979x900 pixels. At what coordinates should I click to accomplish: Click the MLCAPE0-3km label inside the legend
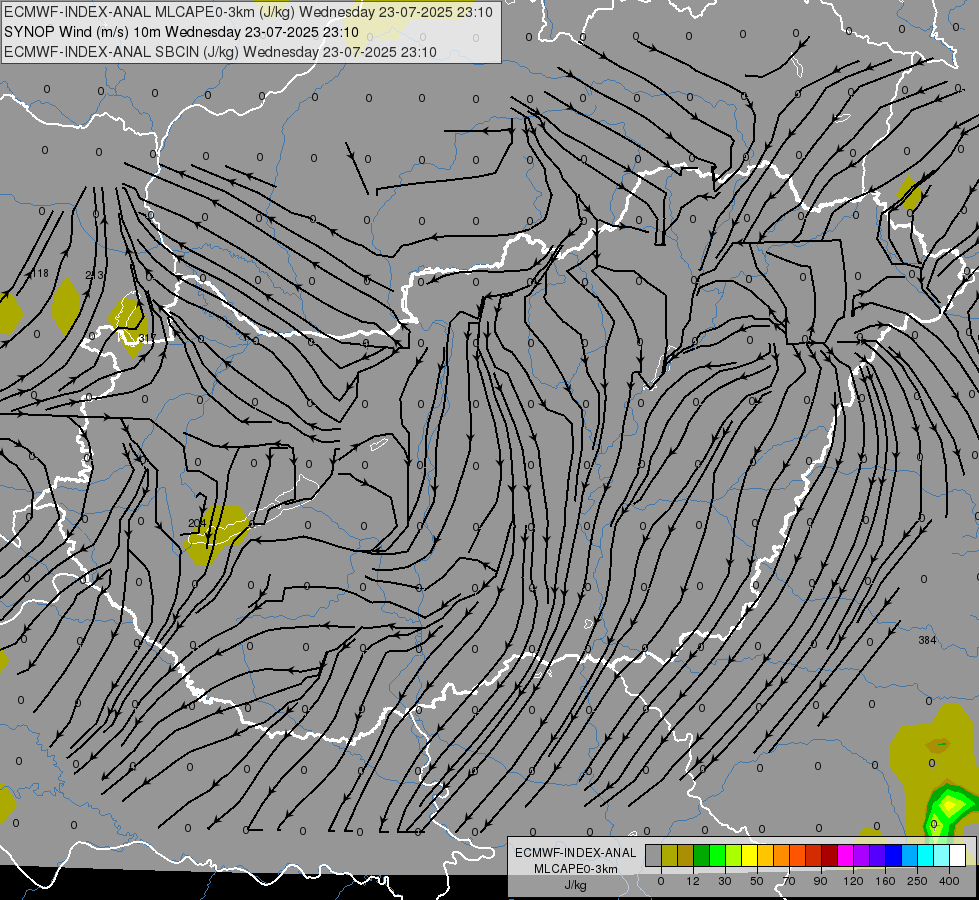click(x=576, y=869)
